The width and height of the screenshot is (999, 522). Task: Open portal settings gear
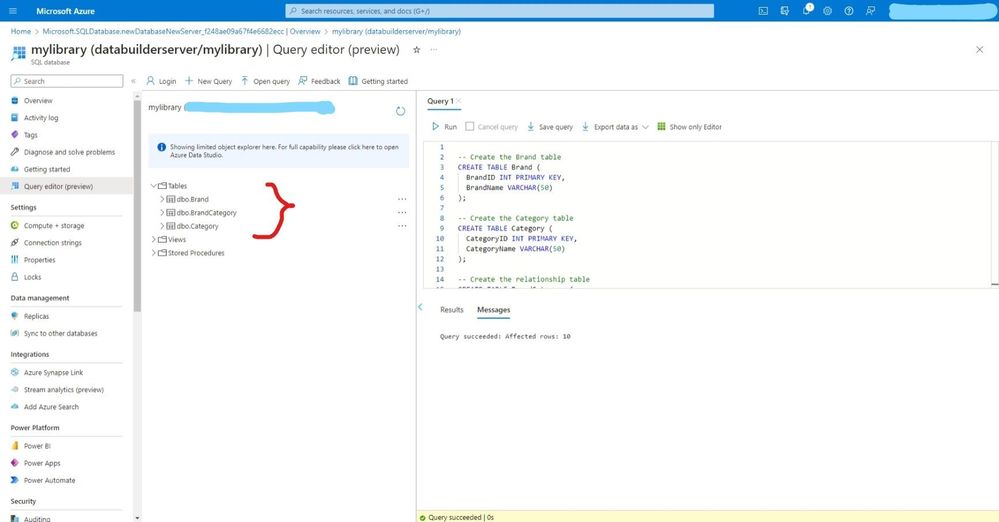[828, 11]
